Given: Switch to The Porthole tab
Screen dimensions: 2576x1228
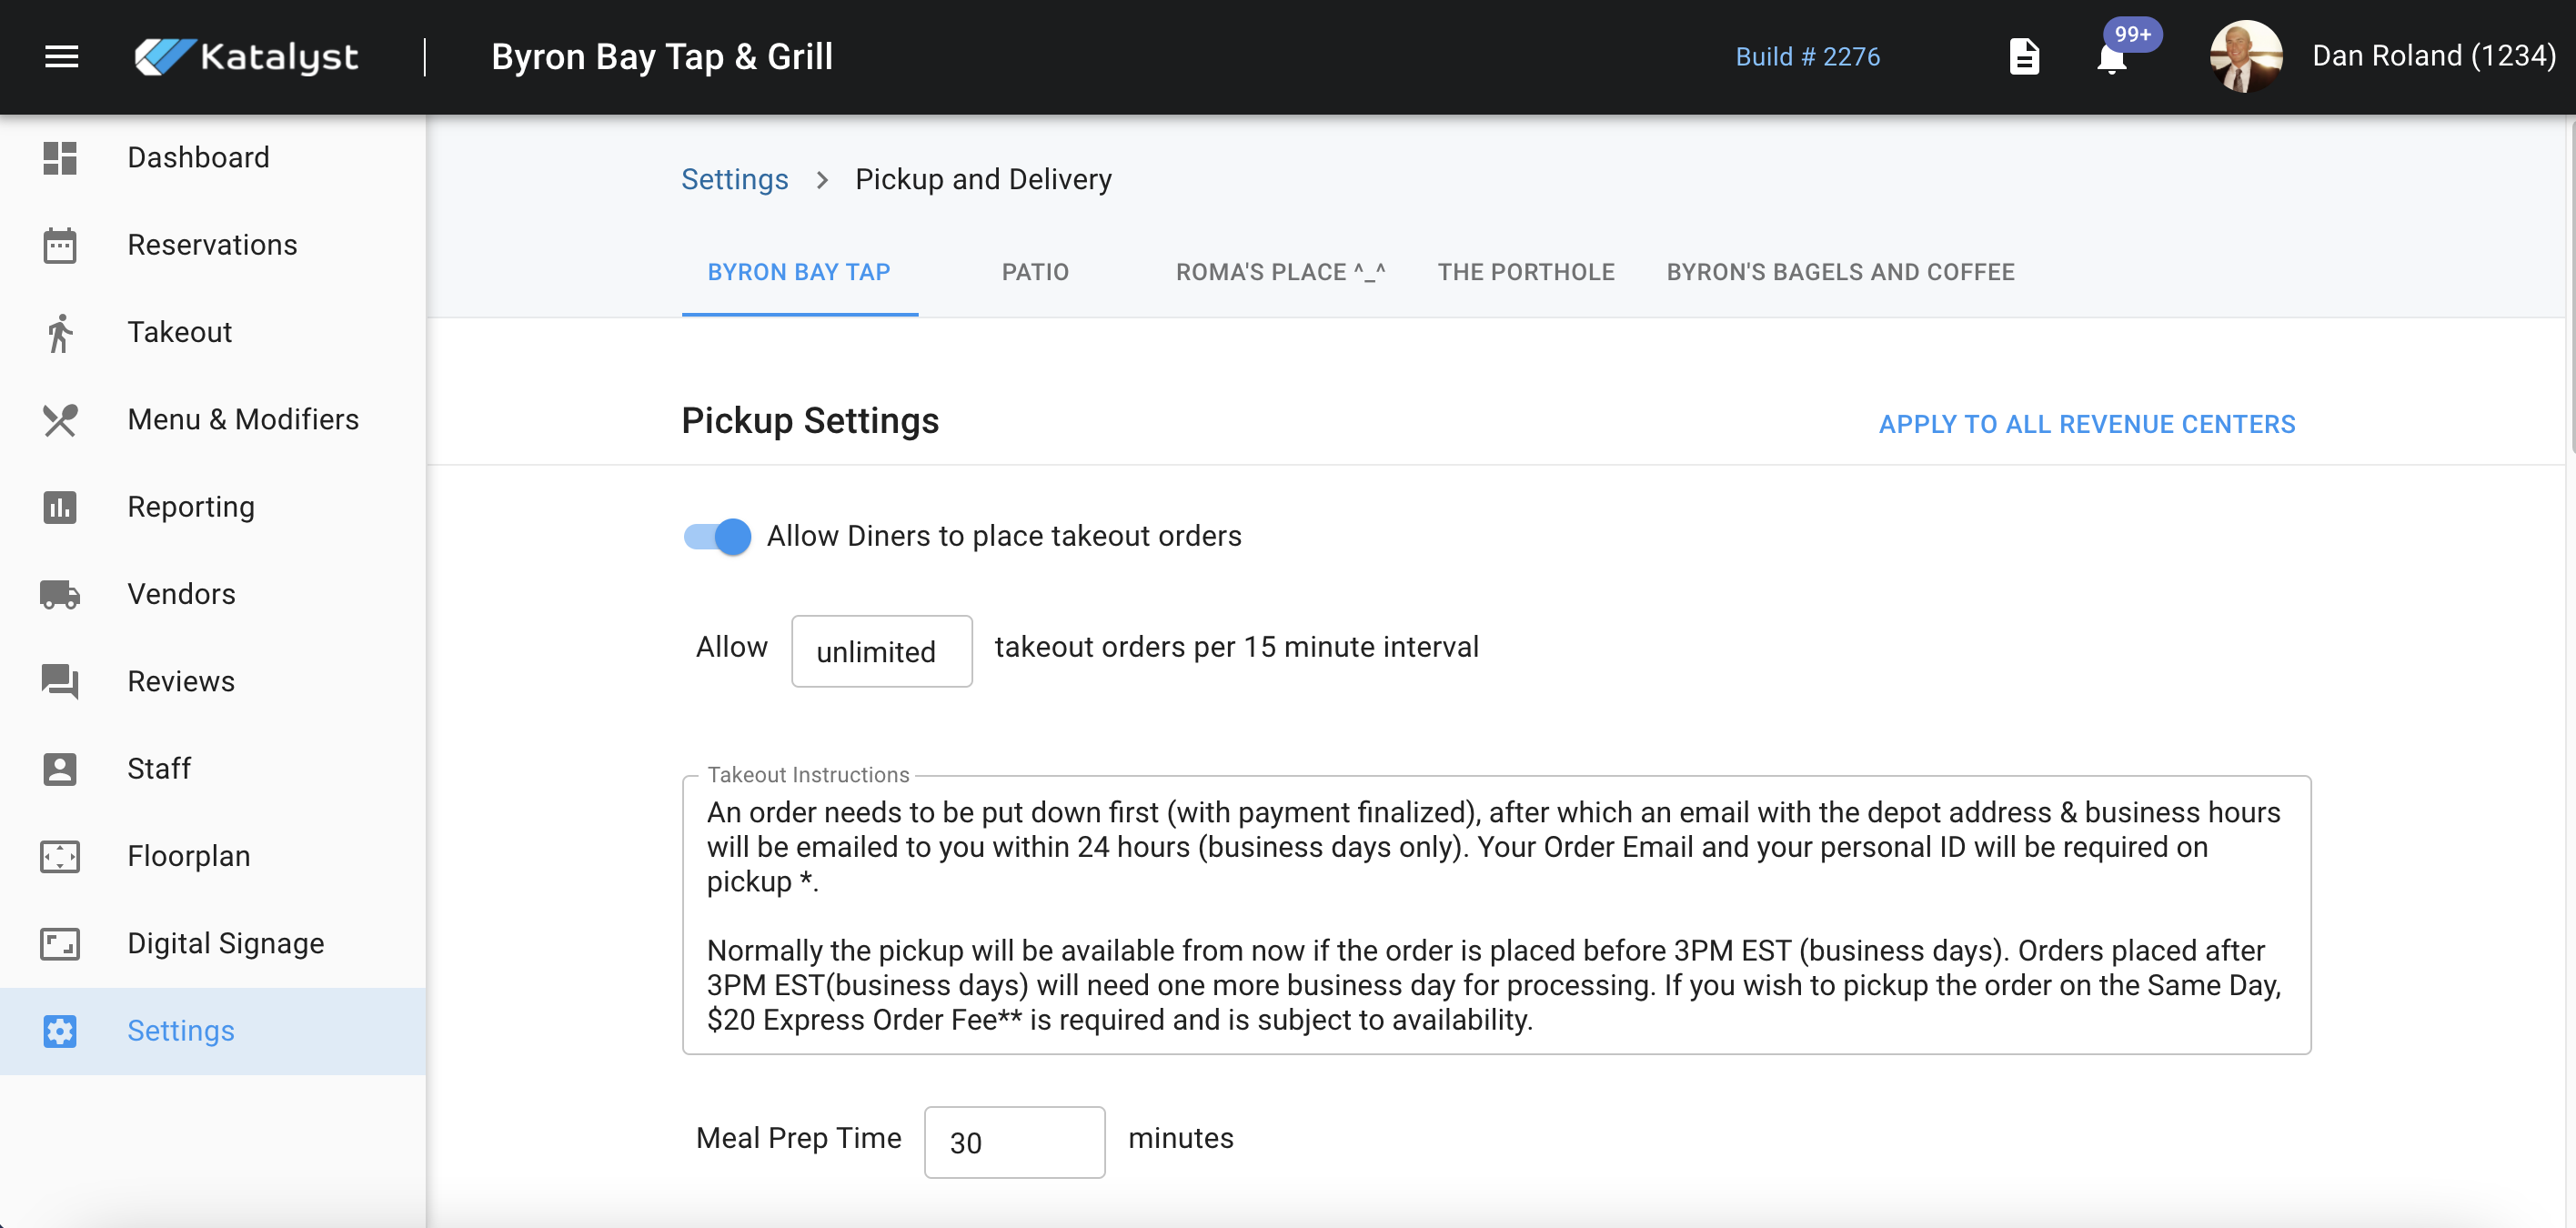Looking at the screenshot, I should pos(1526,272).
